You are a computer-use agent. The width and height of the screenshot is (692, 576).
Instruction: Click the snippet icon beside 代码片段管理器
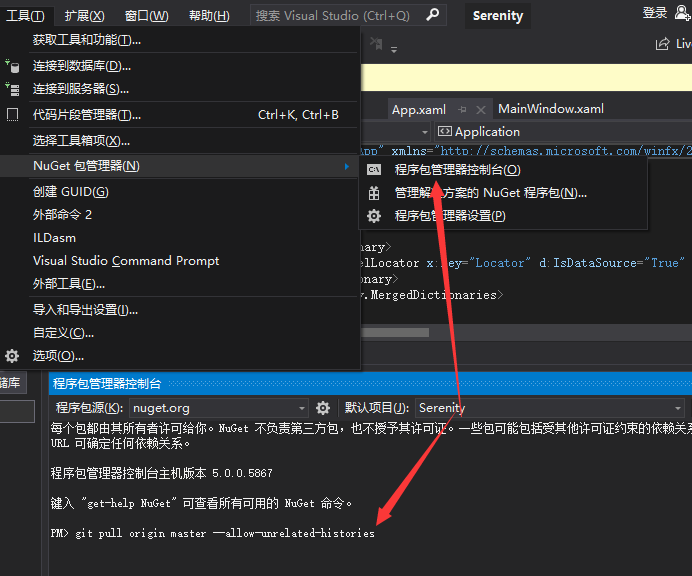12,115
